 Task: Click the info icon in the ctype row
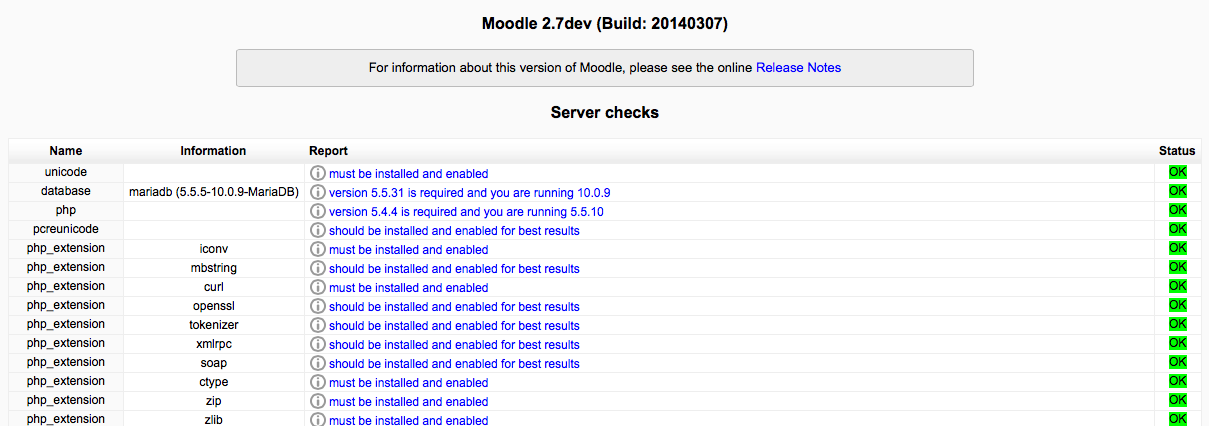[x=318, y=383]
